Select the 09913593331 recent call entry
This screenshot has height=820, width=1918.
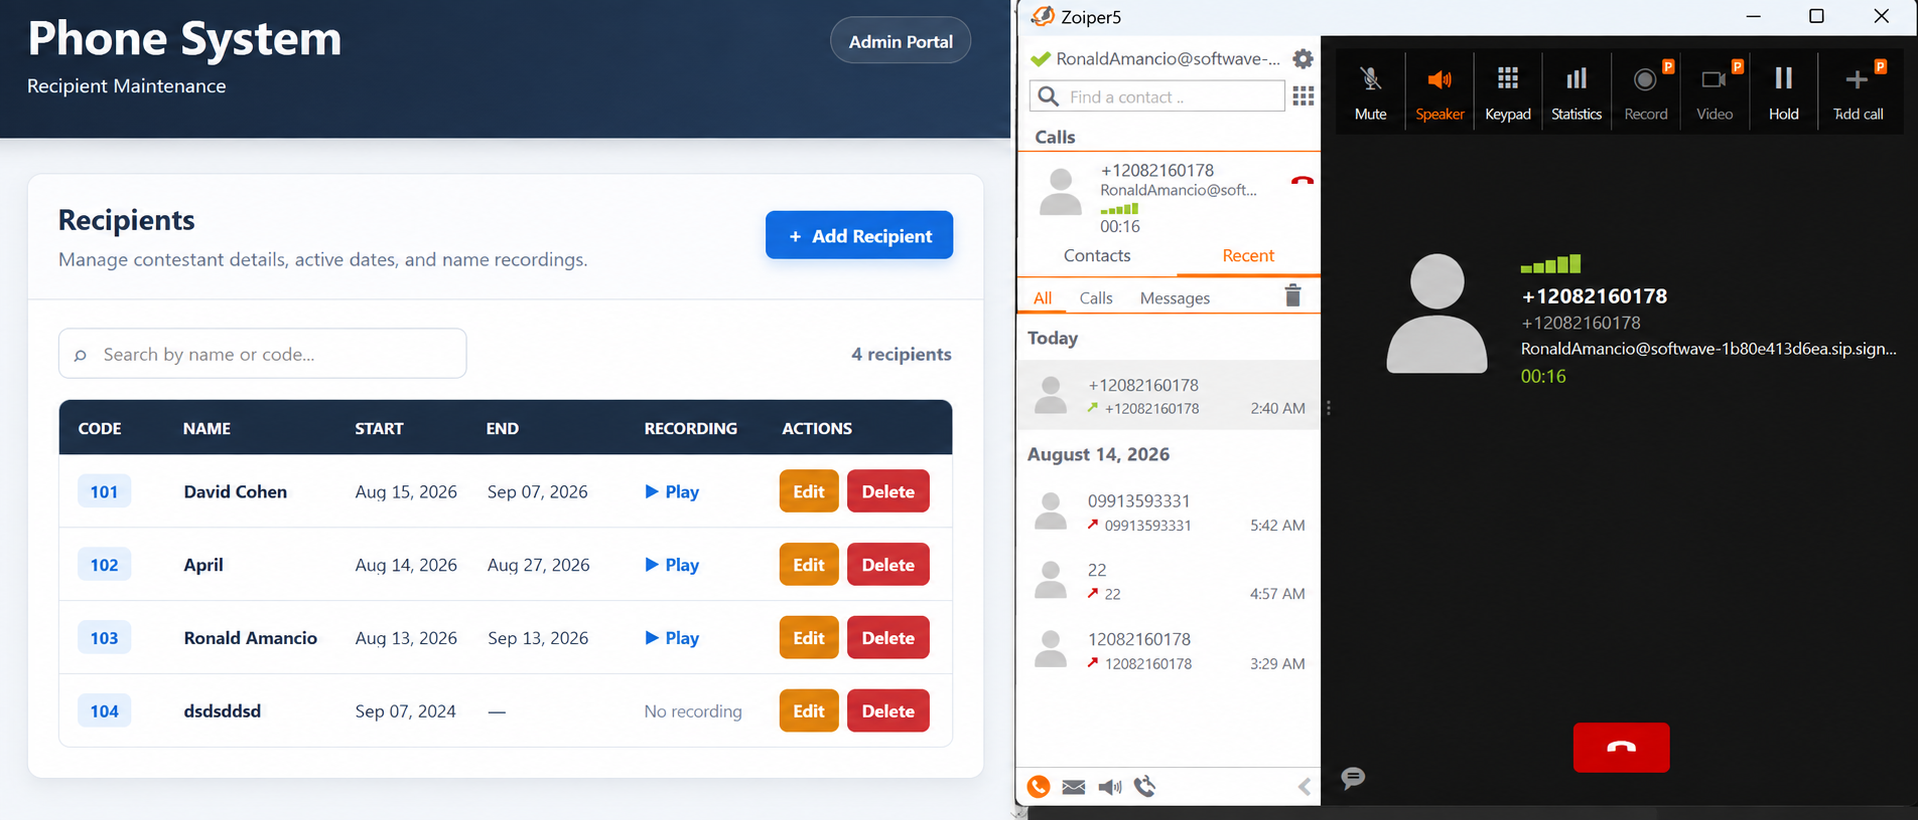click(x=1168, y=512)
